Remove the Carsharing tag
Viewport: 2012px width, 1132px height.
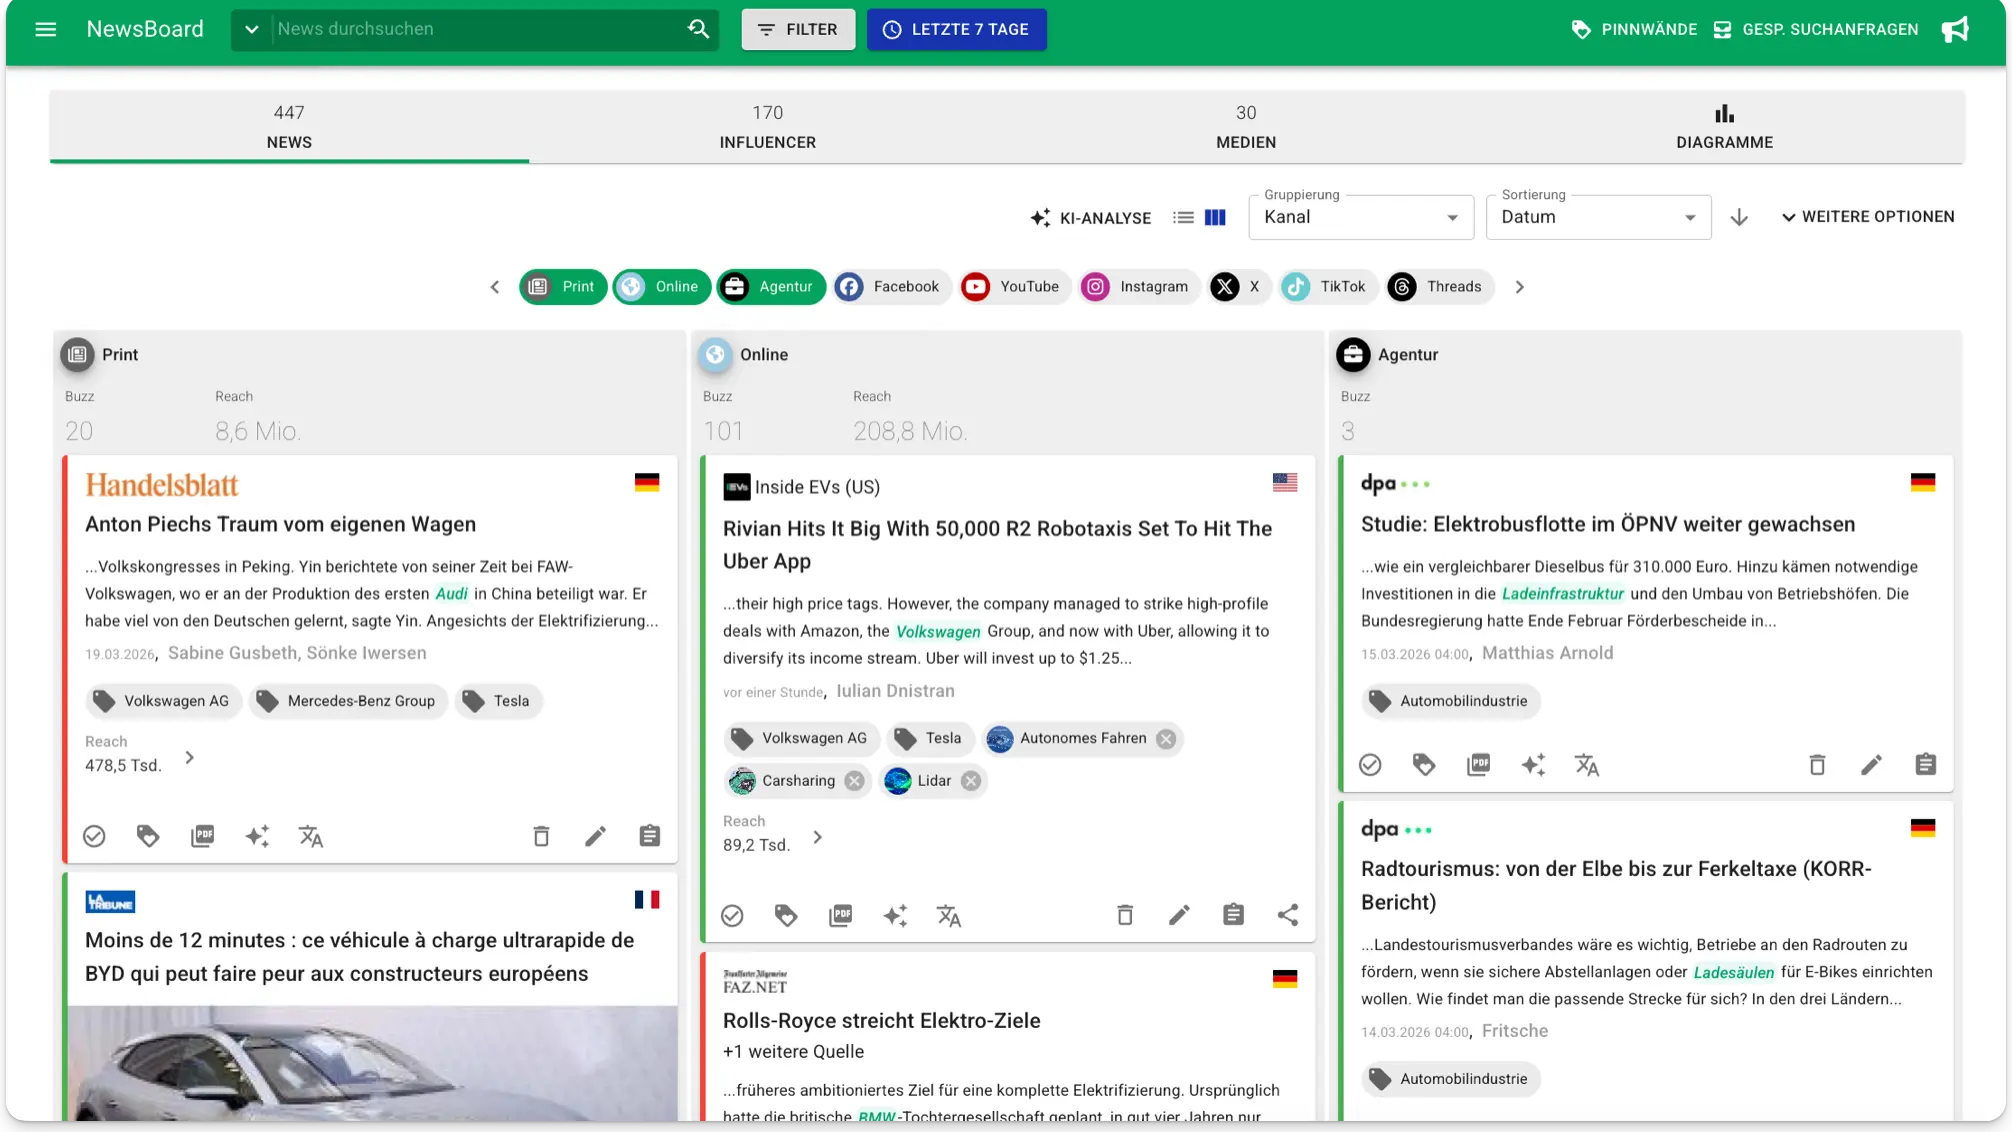point(854,781)
